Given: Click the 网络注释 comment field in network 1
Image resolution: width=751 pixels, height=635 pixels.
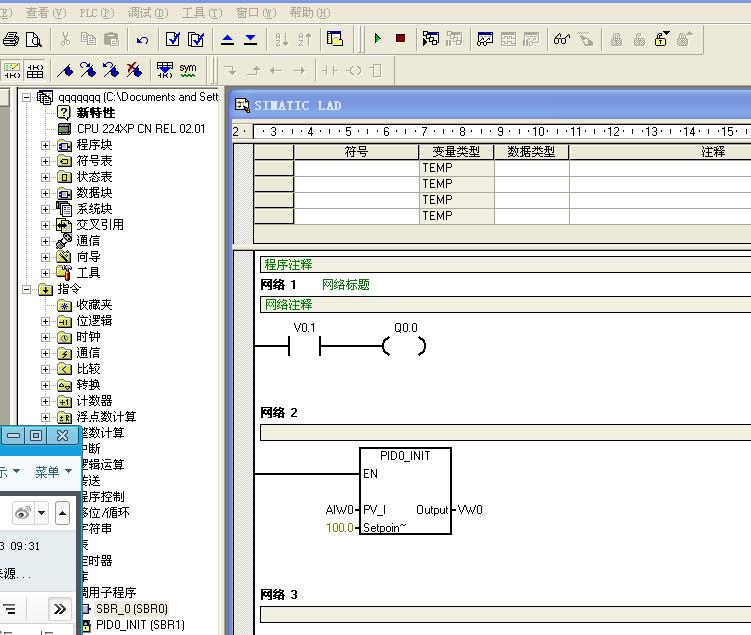Looking at the screenshot, I should coord(505,305).
